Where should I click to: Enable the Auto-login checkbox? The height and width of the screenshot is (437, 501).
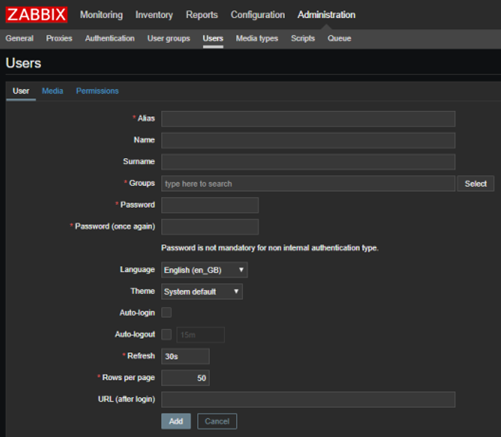[x=166, y=313]
